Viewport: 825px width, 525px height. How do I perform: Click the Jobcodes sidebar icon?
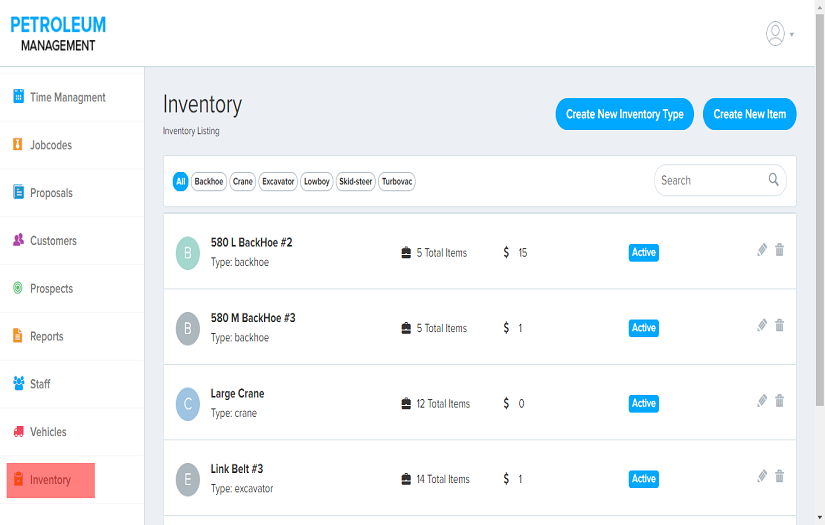coord(18,144)
